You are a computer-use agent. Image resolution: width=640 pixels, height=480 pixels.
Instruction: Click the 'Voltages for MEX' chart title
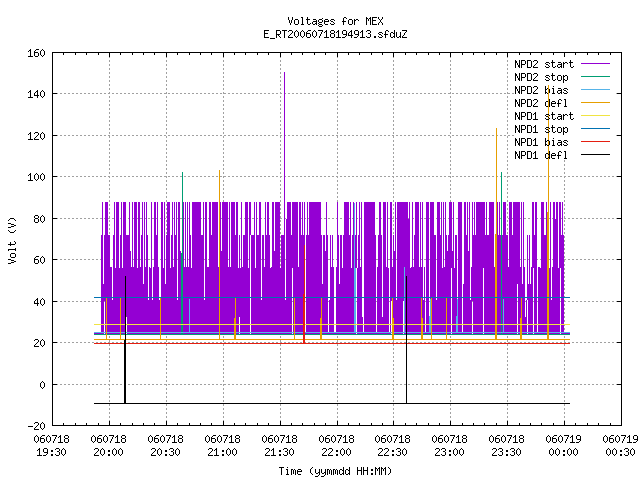(x=335, y=21)
